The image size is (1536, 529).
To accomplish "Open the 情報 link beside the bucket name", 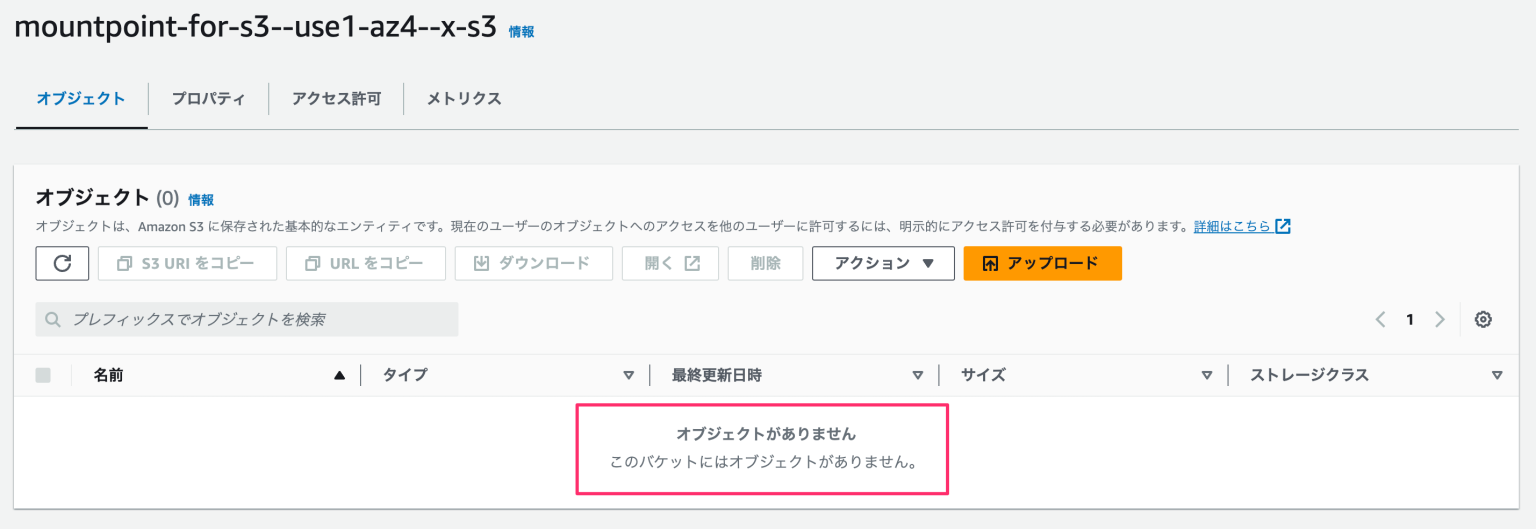I will (521, 32).
